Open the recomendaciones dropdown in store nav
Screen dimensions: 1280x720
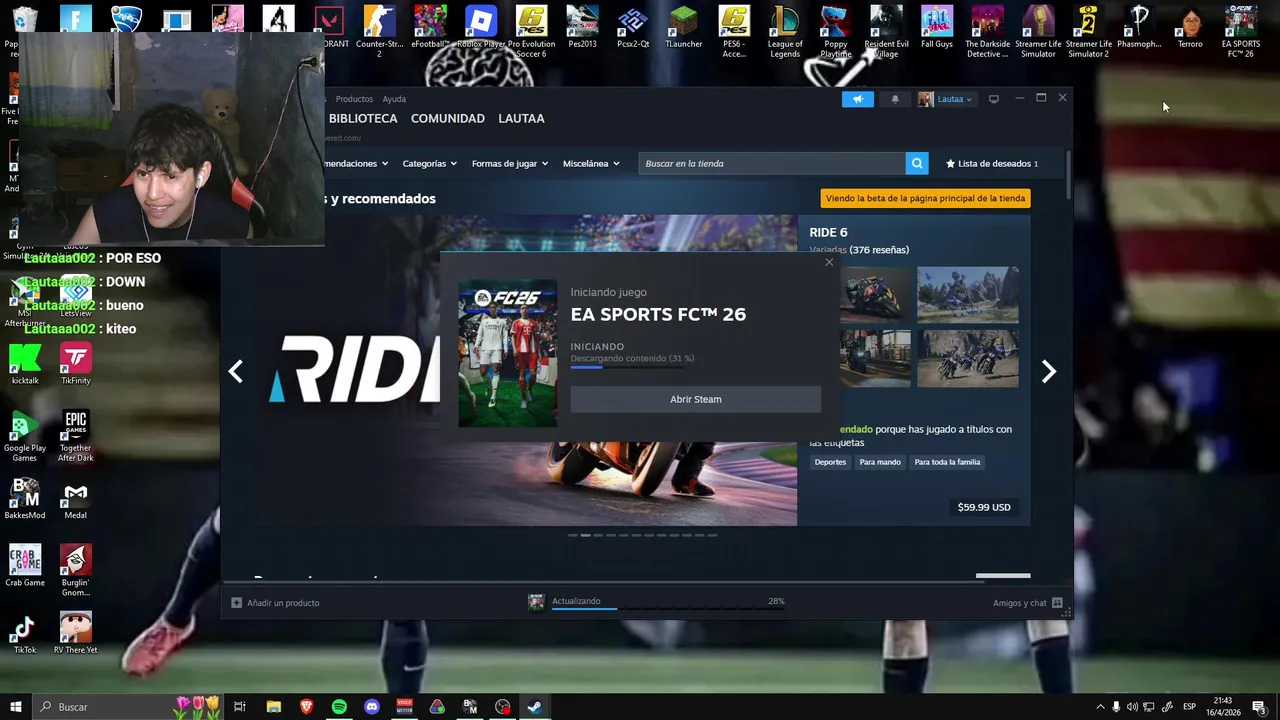pos(356,163)
